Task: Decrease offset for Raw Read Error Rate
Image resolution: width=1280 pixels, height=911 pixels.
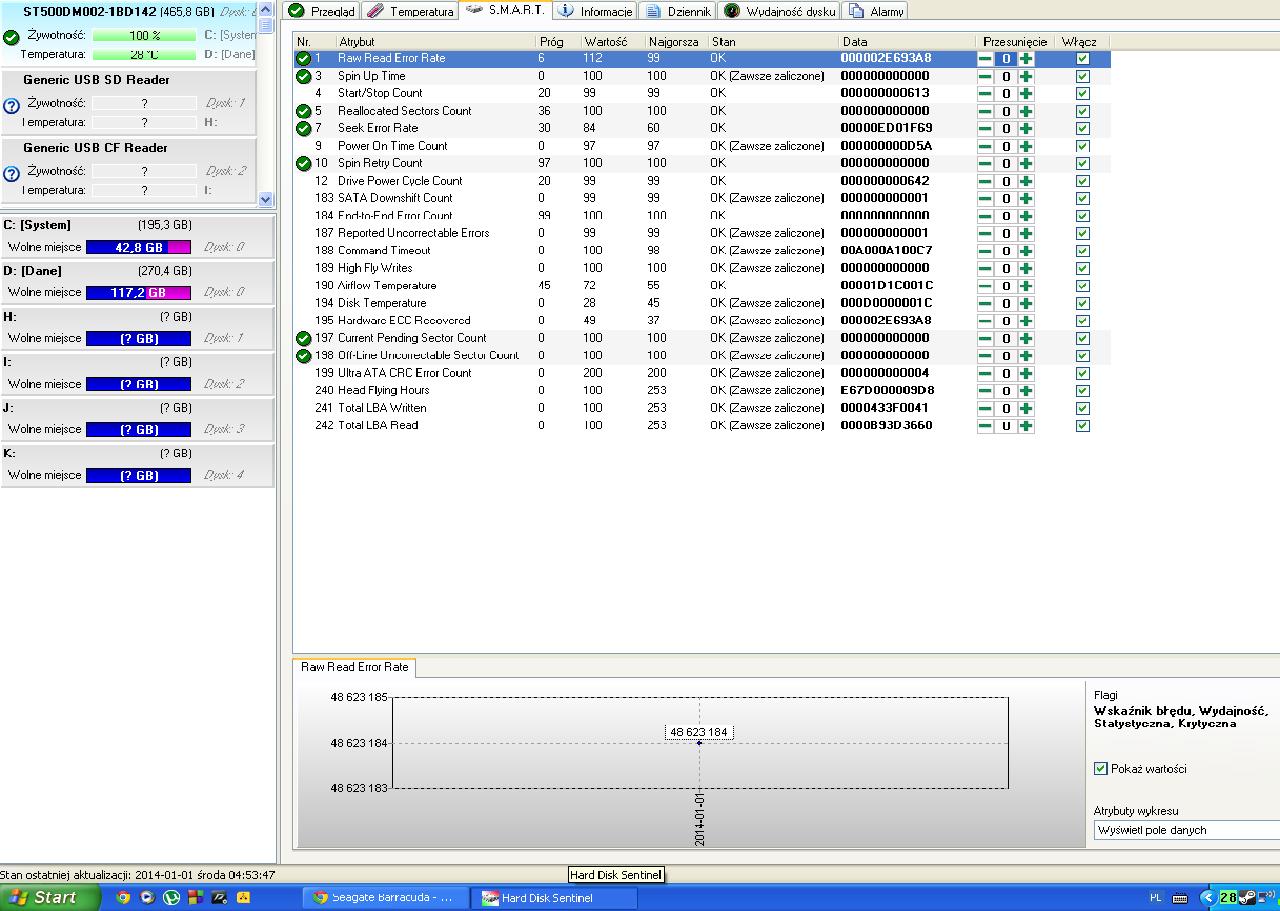Action: pos(985,59)
